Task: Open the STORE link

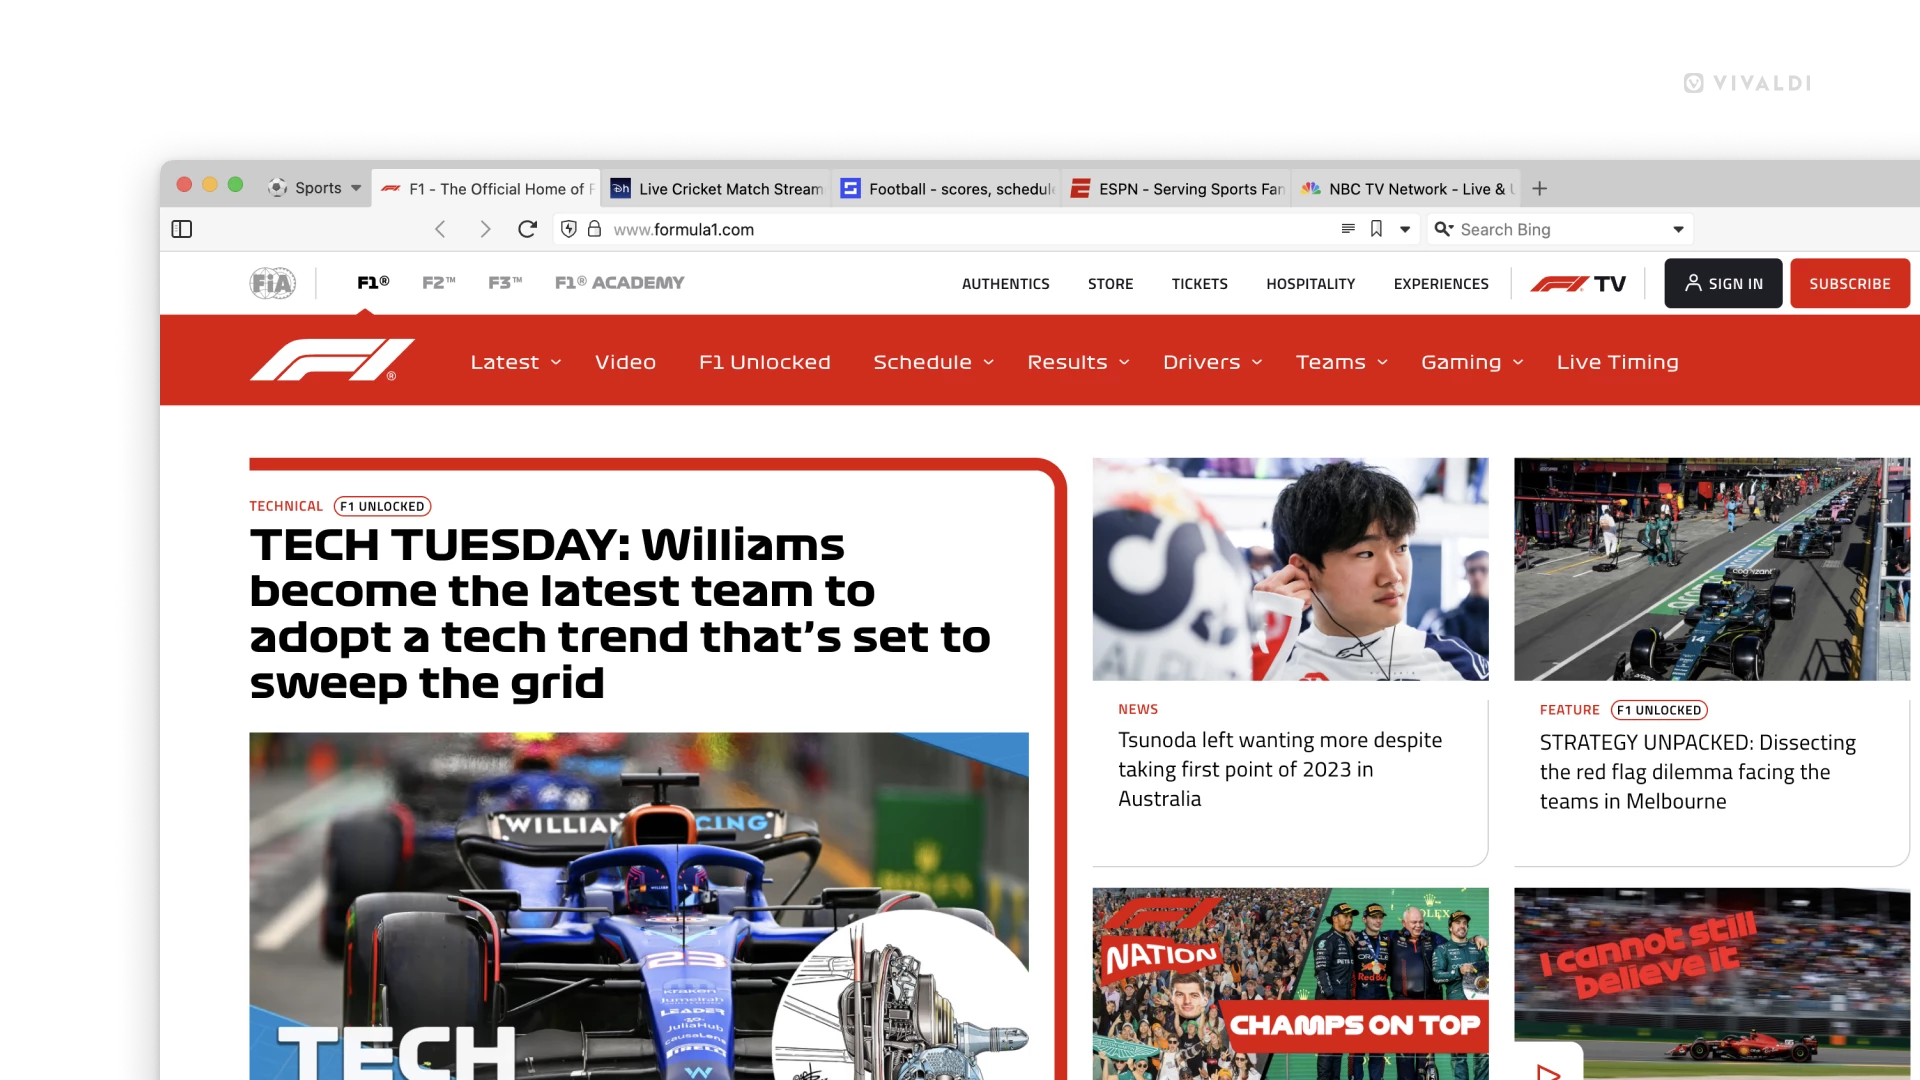Action: tap(1110, 284)
